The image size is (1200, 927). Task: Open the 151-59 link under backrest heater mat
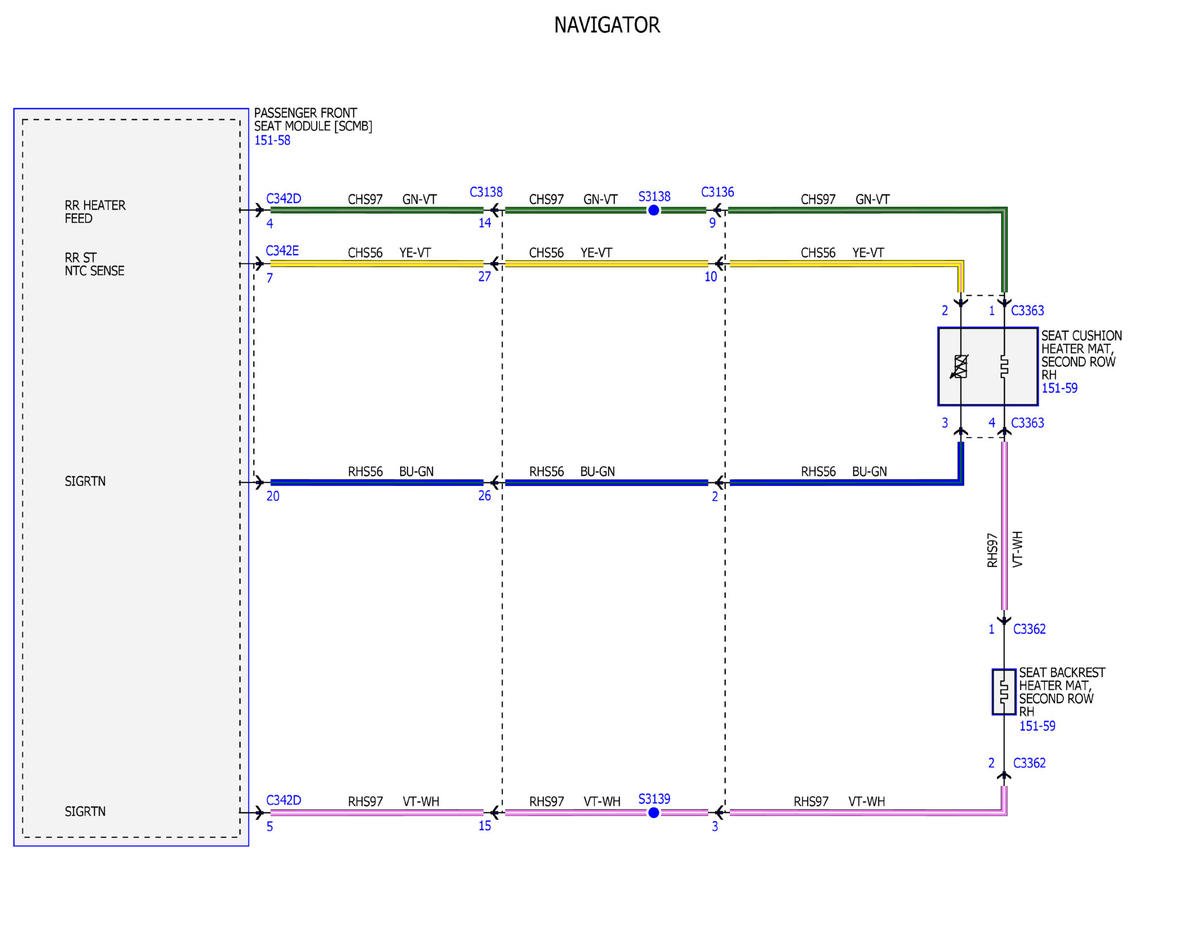click(1038, 726)
